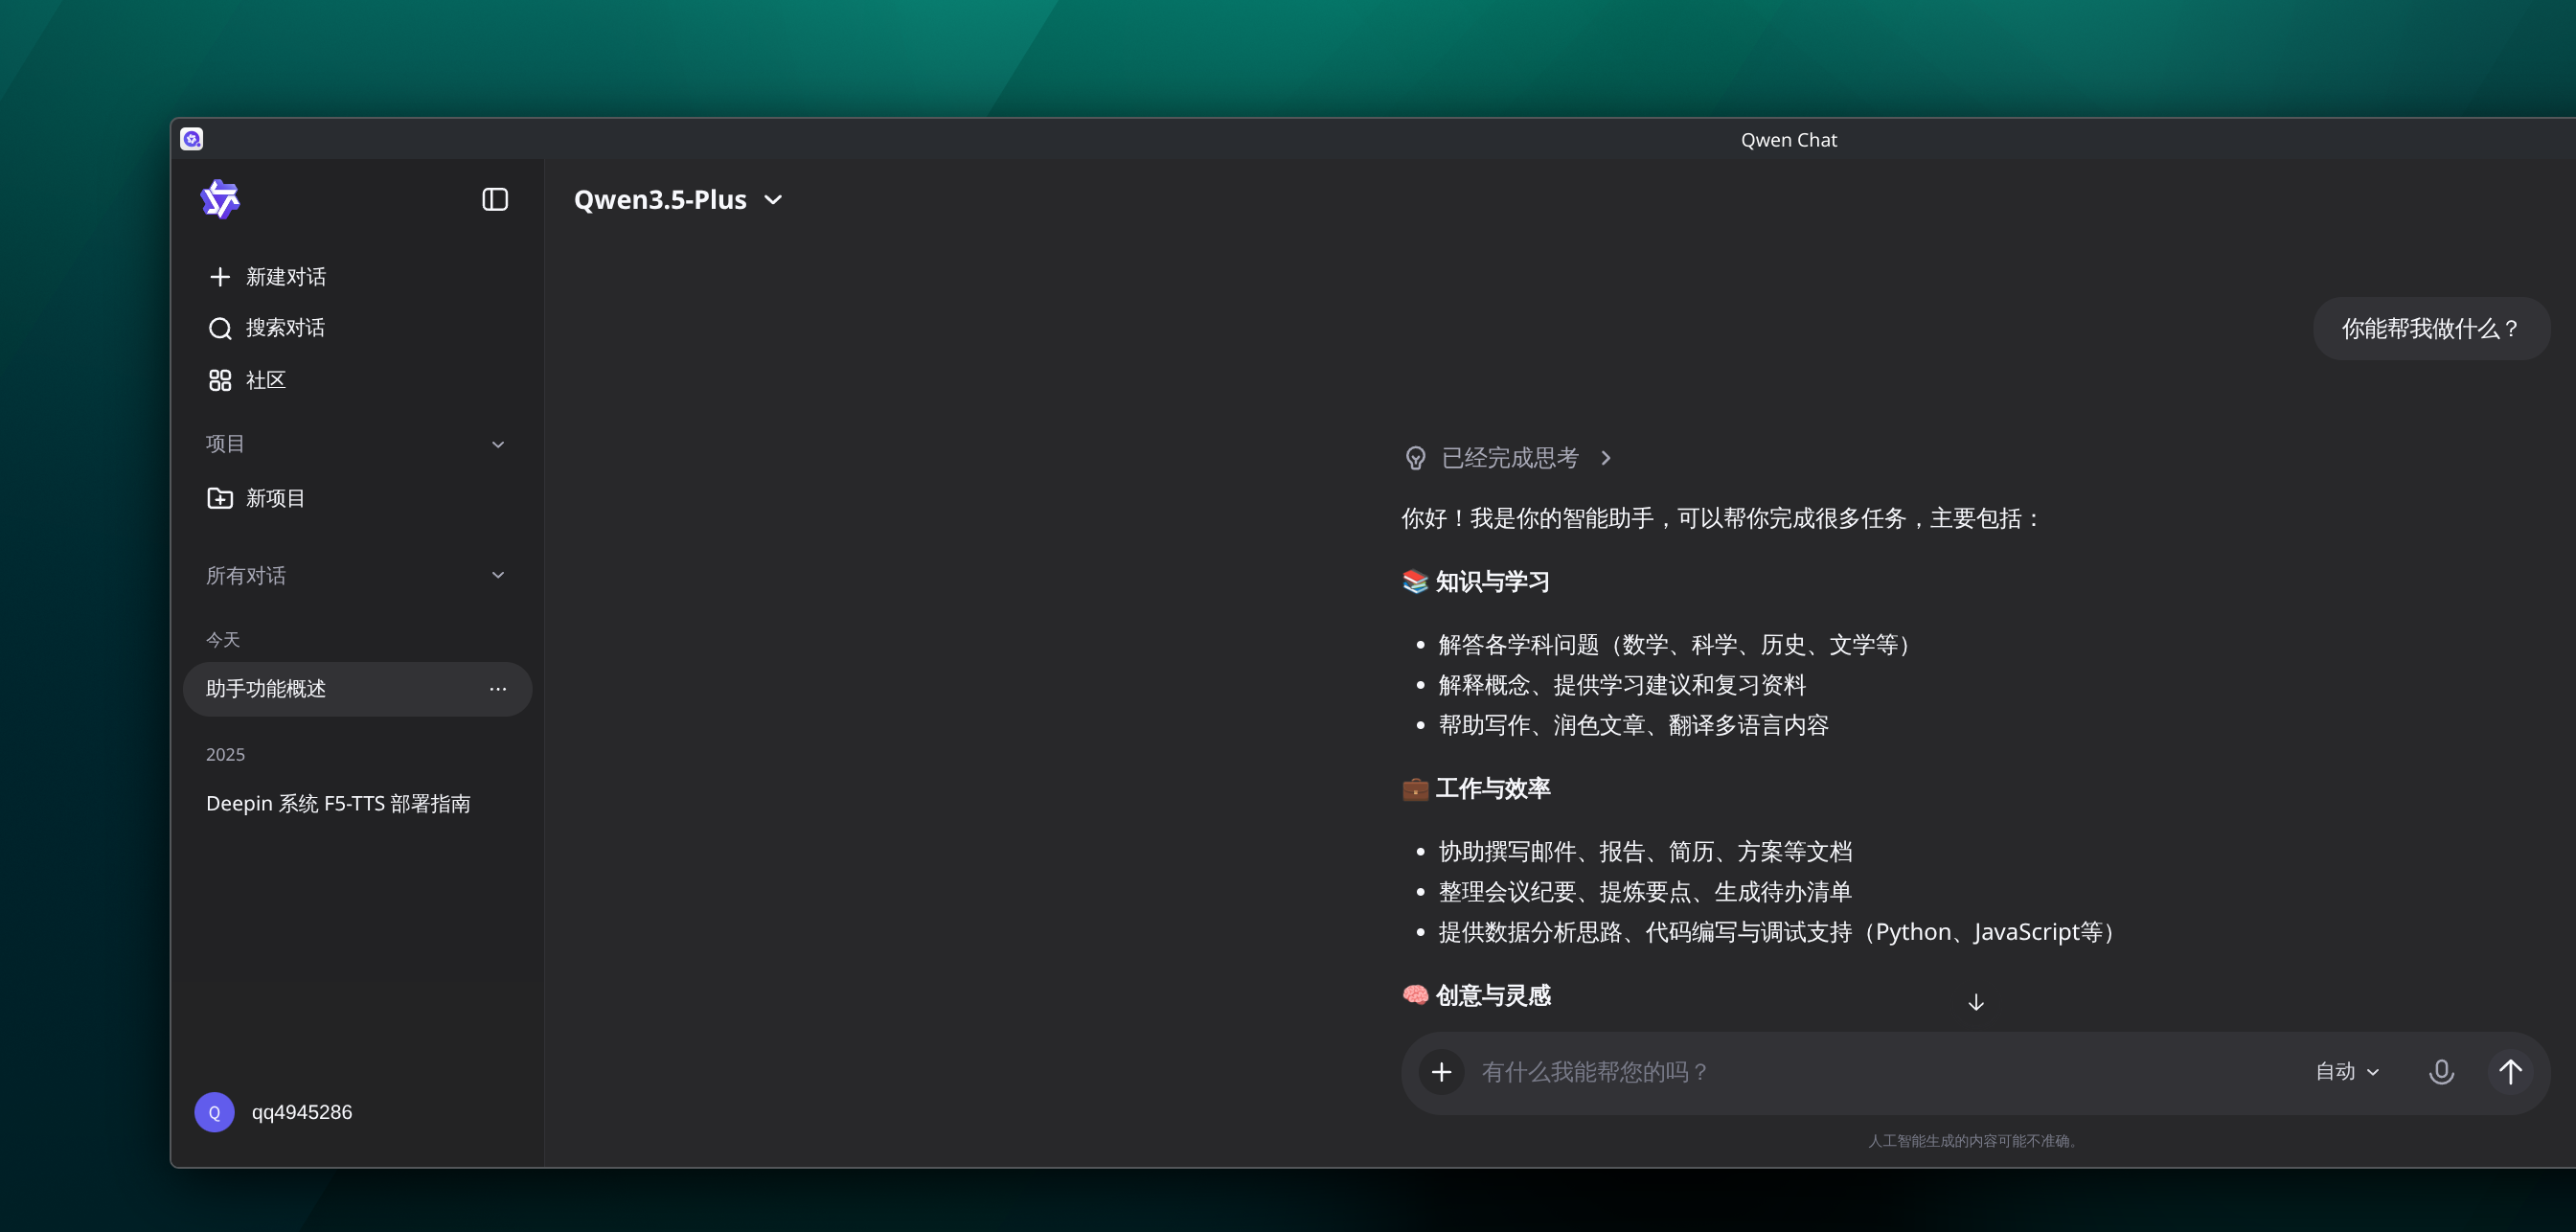
Task: Create a new project via 新项目
Action: (x=274, y=498)
